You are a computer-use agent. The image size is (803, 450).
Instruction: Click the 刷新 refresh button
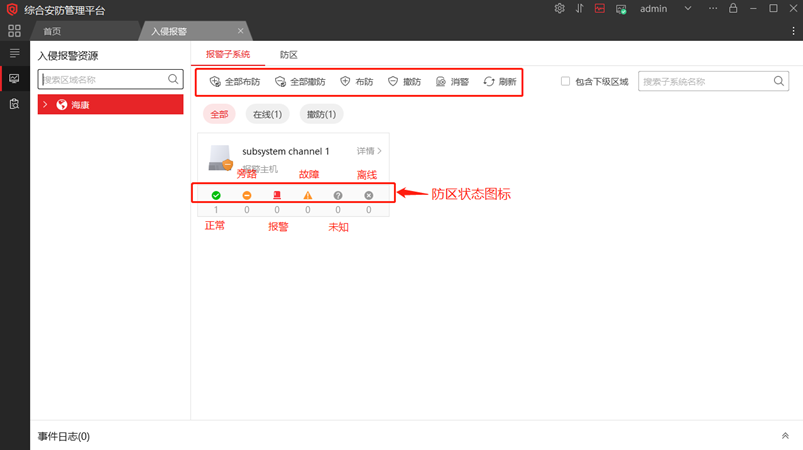coord(500,81)
